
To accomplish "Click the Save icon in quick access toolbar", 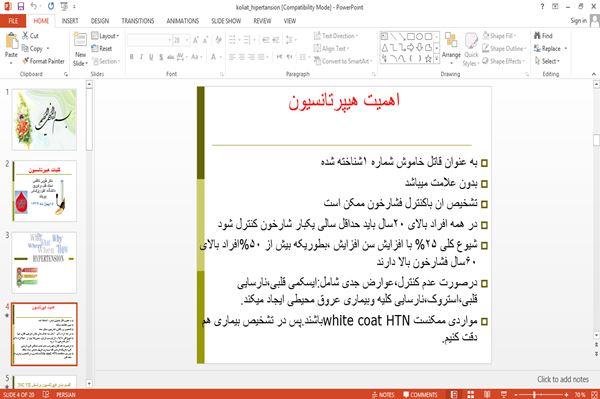I will click(21, 6).
